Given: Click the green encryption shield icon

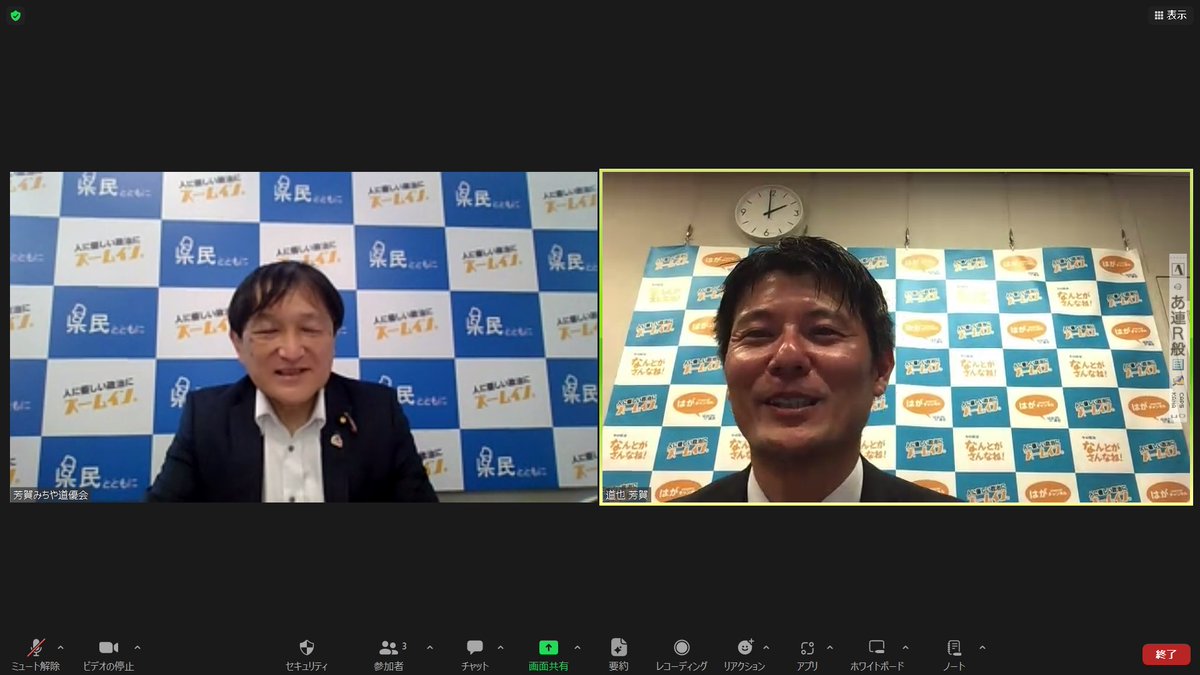Looking at the screenshot, I should click(15, 15).
